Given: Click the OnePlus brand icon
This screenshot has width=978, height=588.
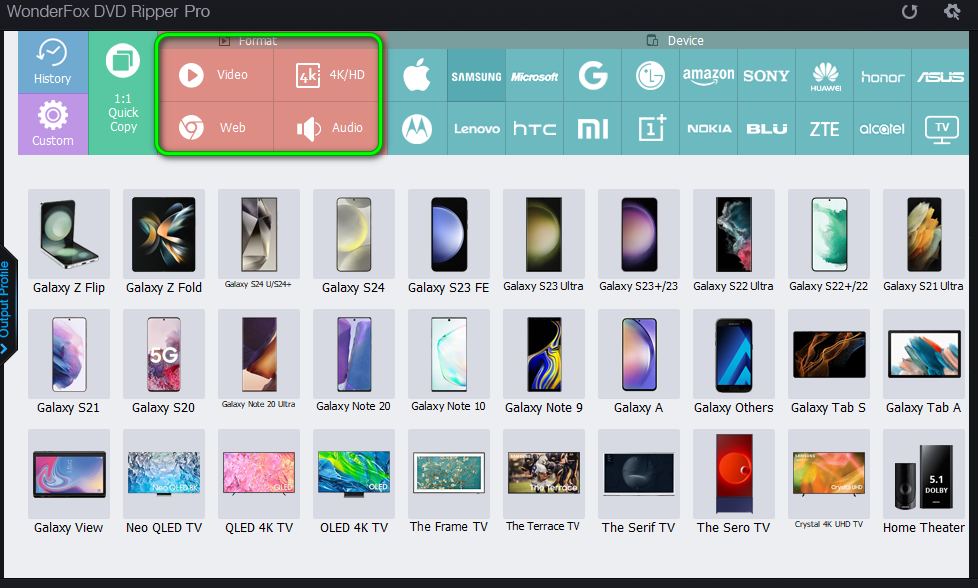Looking at the screenshot, I should coord(651,128).
